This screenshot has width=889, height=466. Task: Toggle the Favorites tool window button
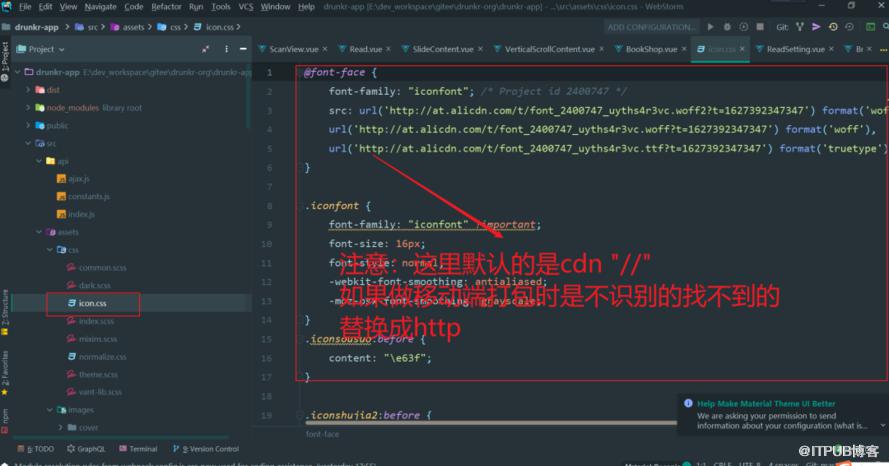[x=5, y=373]
